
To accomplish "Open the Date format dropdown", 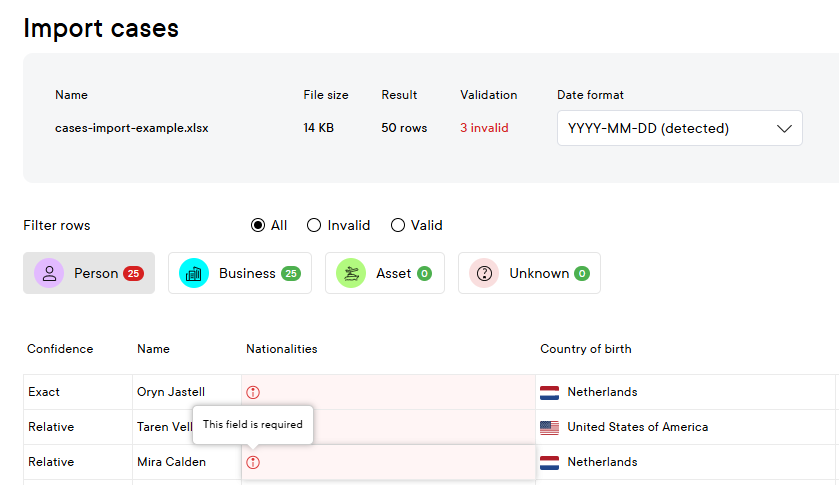I will 679,128.
